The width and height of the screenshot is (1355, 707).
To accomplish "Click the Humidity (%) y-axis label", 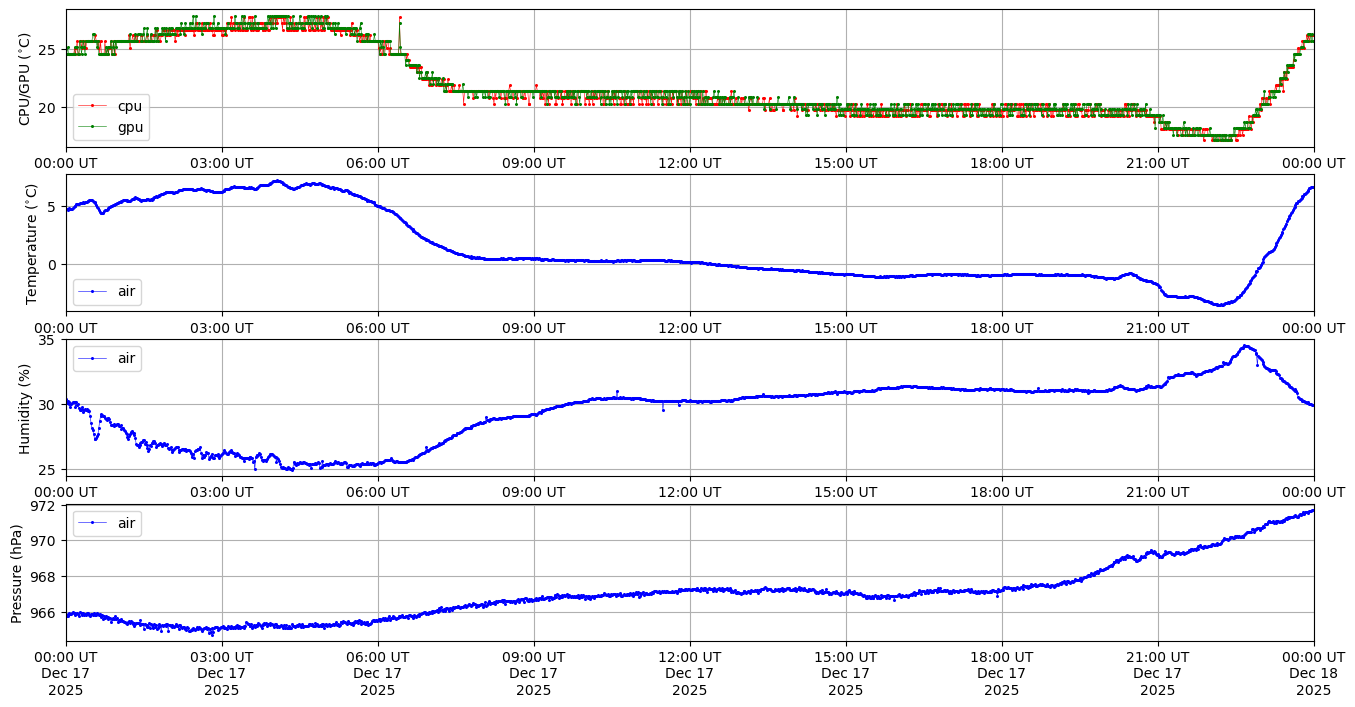I will pos(26,408).
